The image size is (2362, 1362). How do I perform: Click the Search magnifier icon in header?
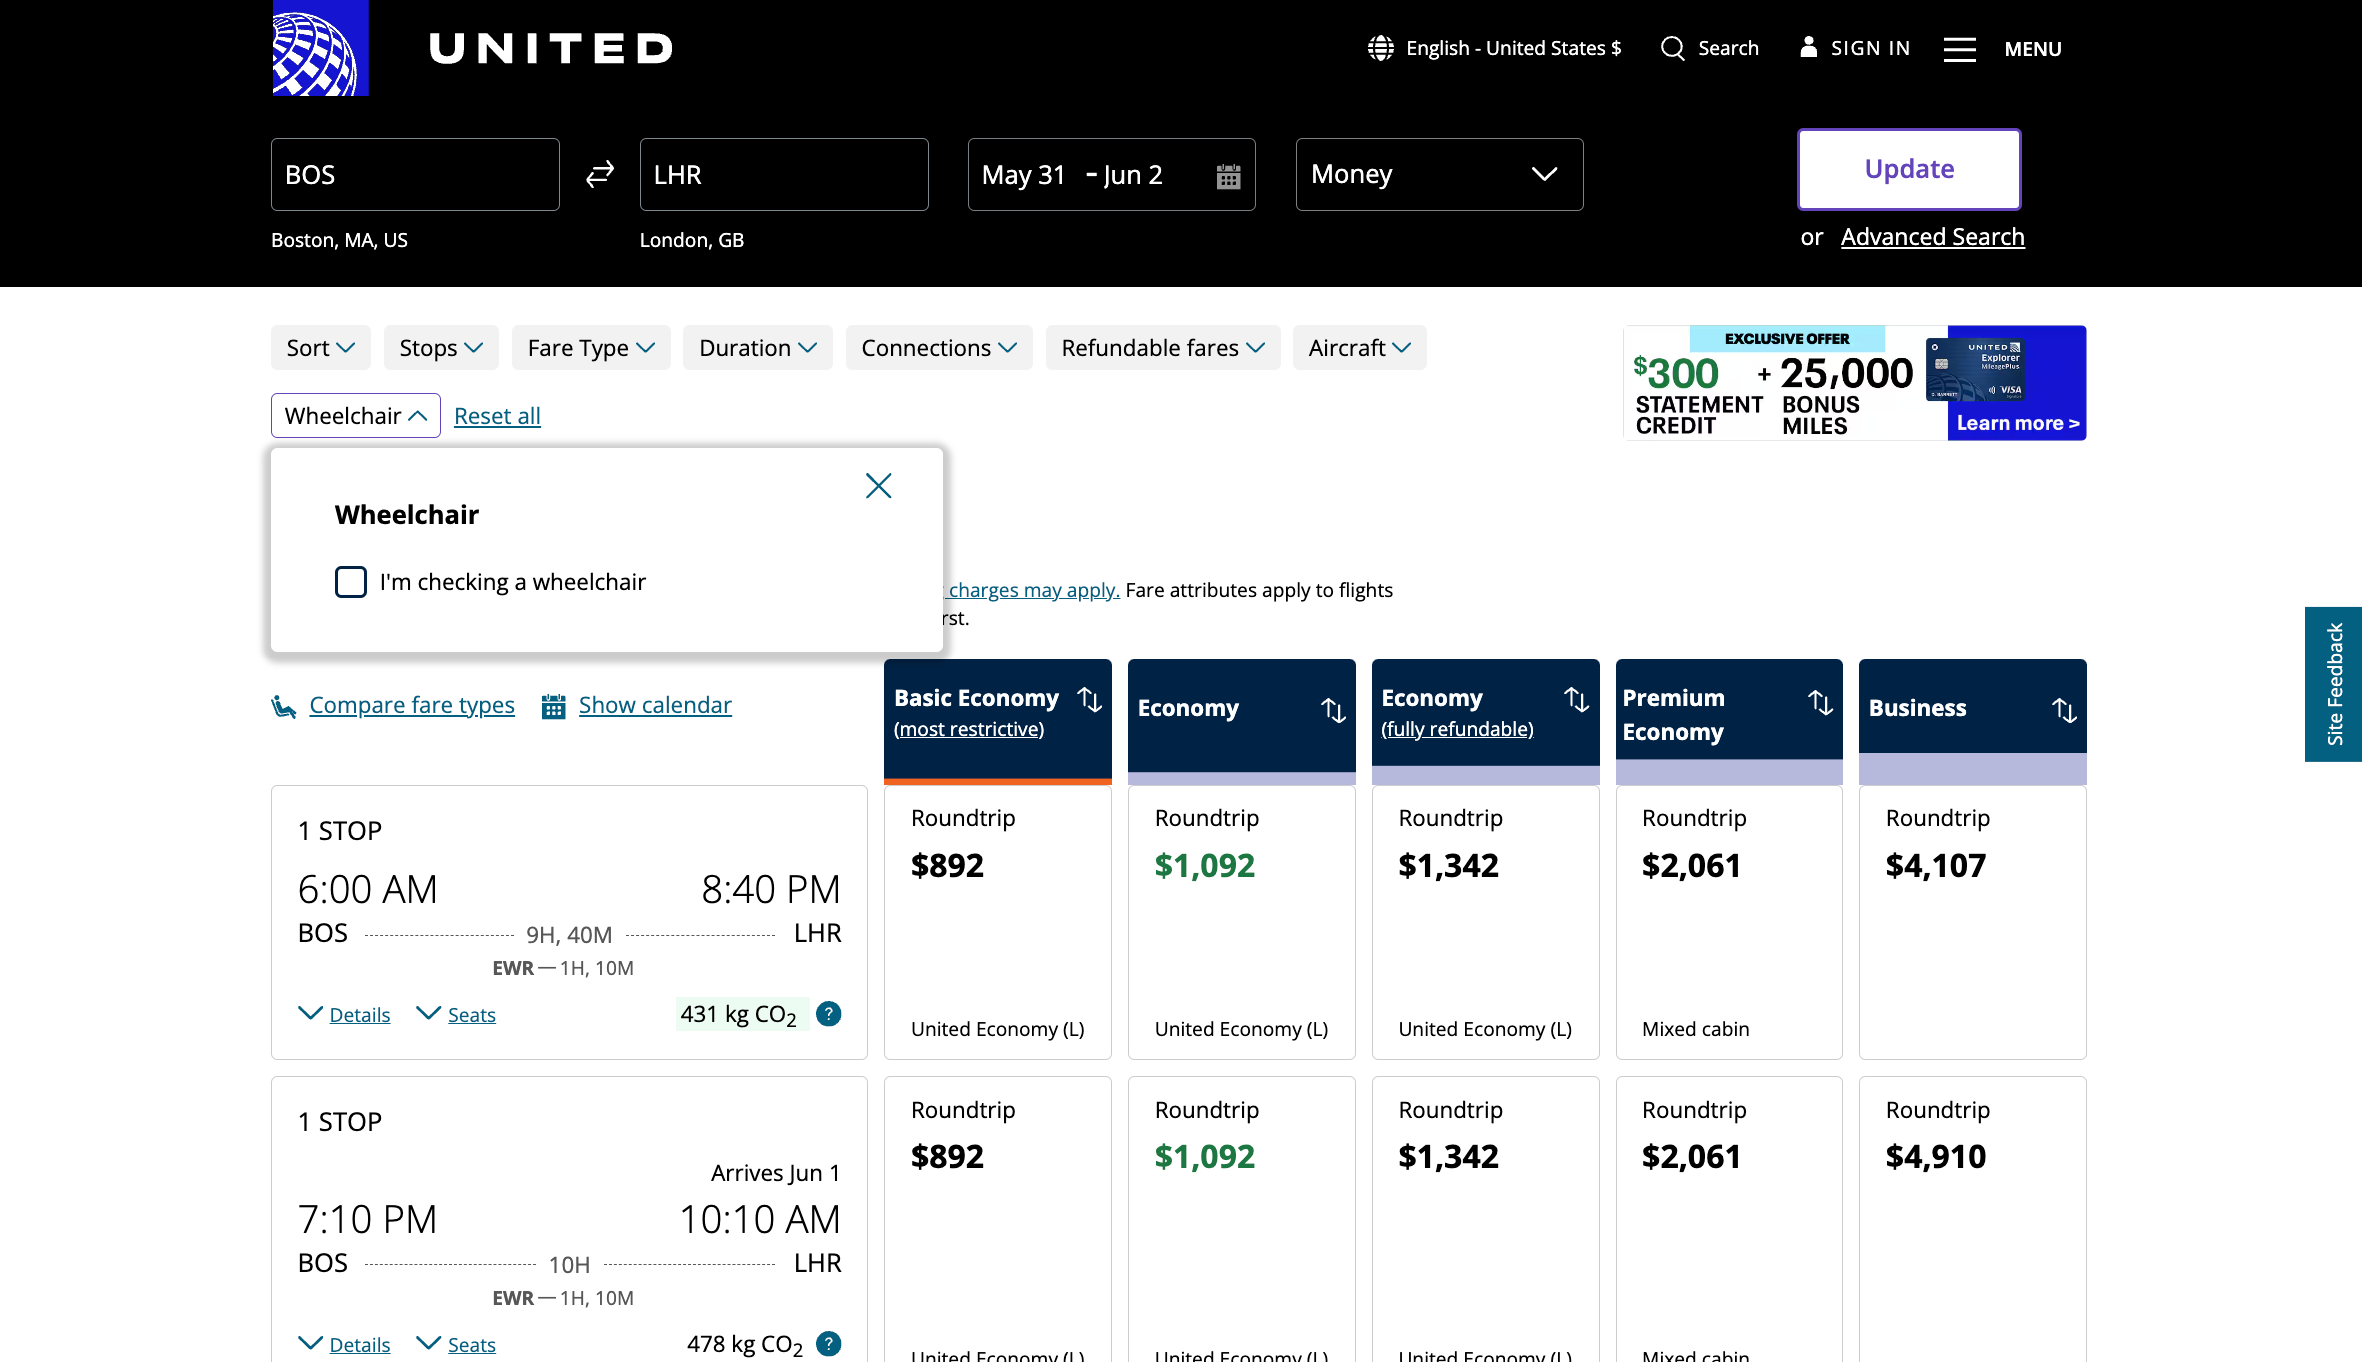[x=1672, y=48]
